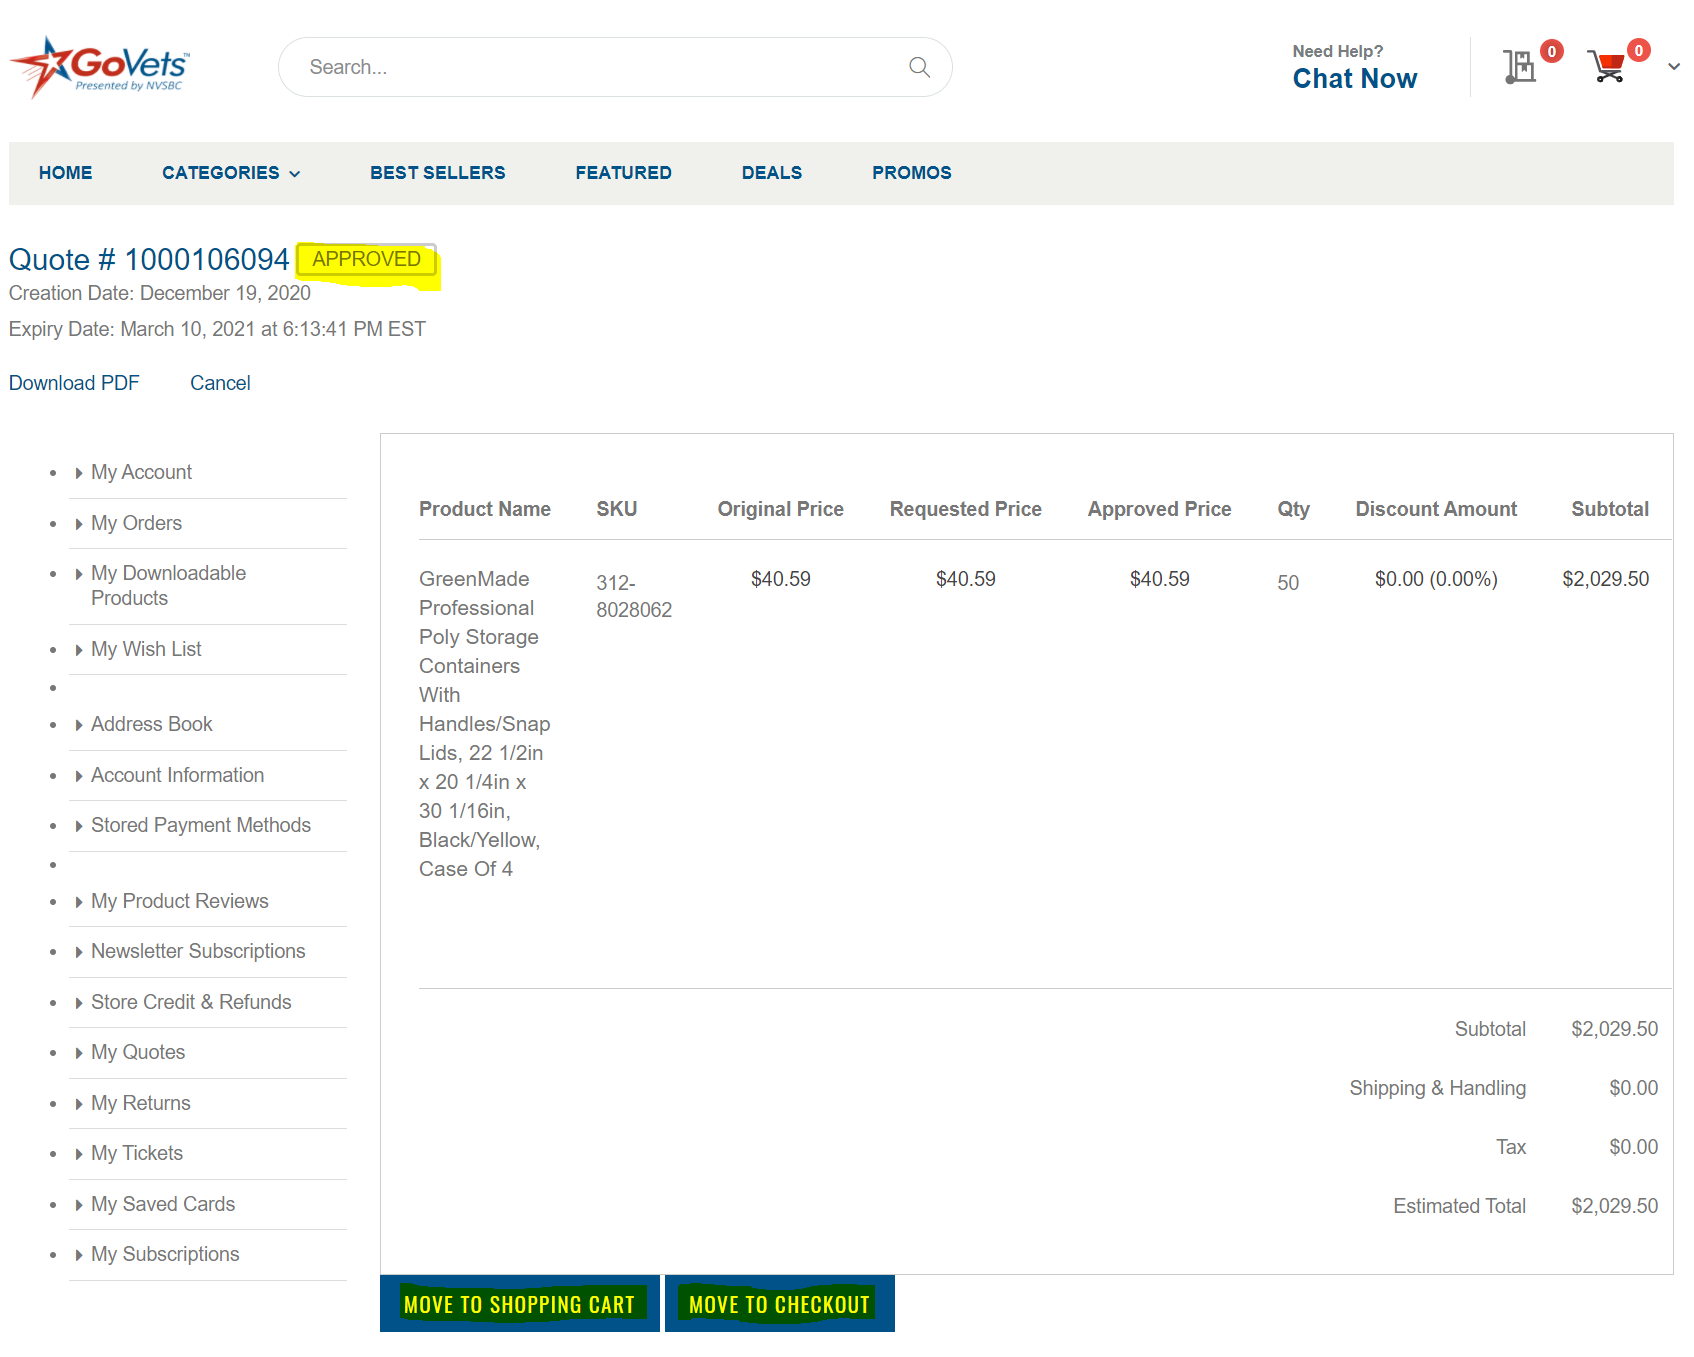Click the search magnifying glass icon
Screen dimensions: 1694x1357
click(x=919, y=67)
